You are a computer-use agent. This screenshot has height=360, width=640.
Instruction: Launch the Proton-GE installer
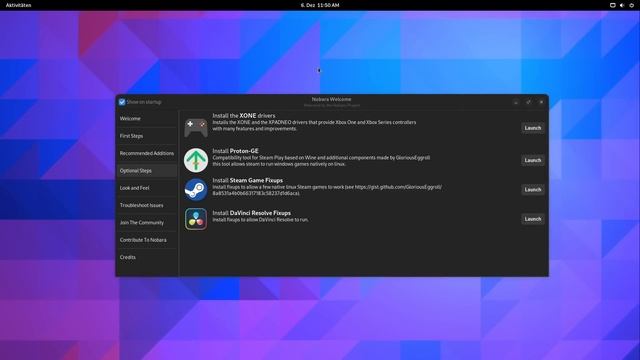[533, 160]
